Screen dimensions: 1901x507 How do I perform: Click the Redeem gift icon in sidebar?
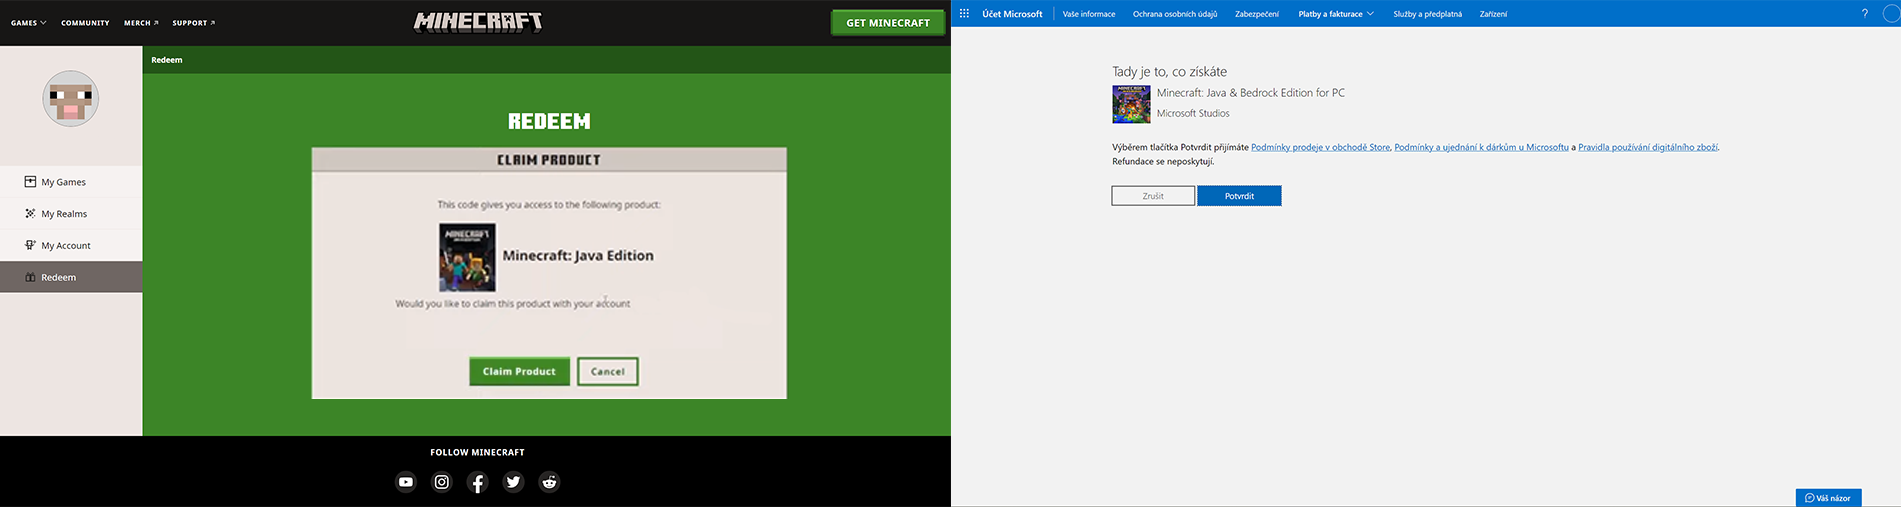pos(30,277)
